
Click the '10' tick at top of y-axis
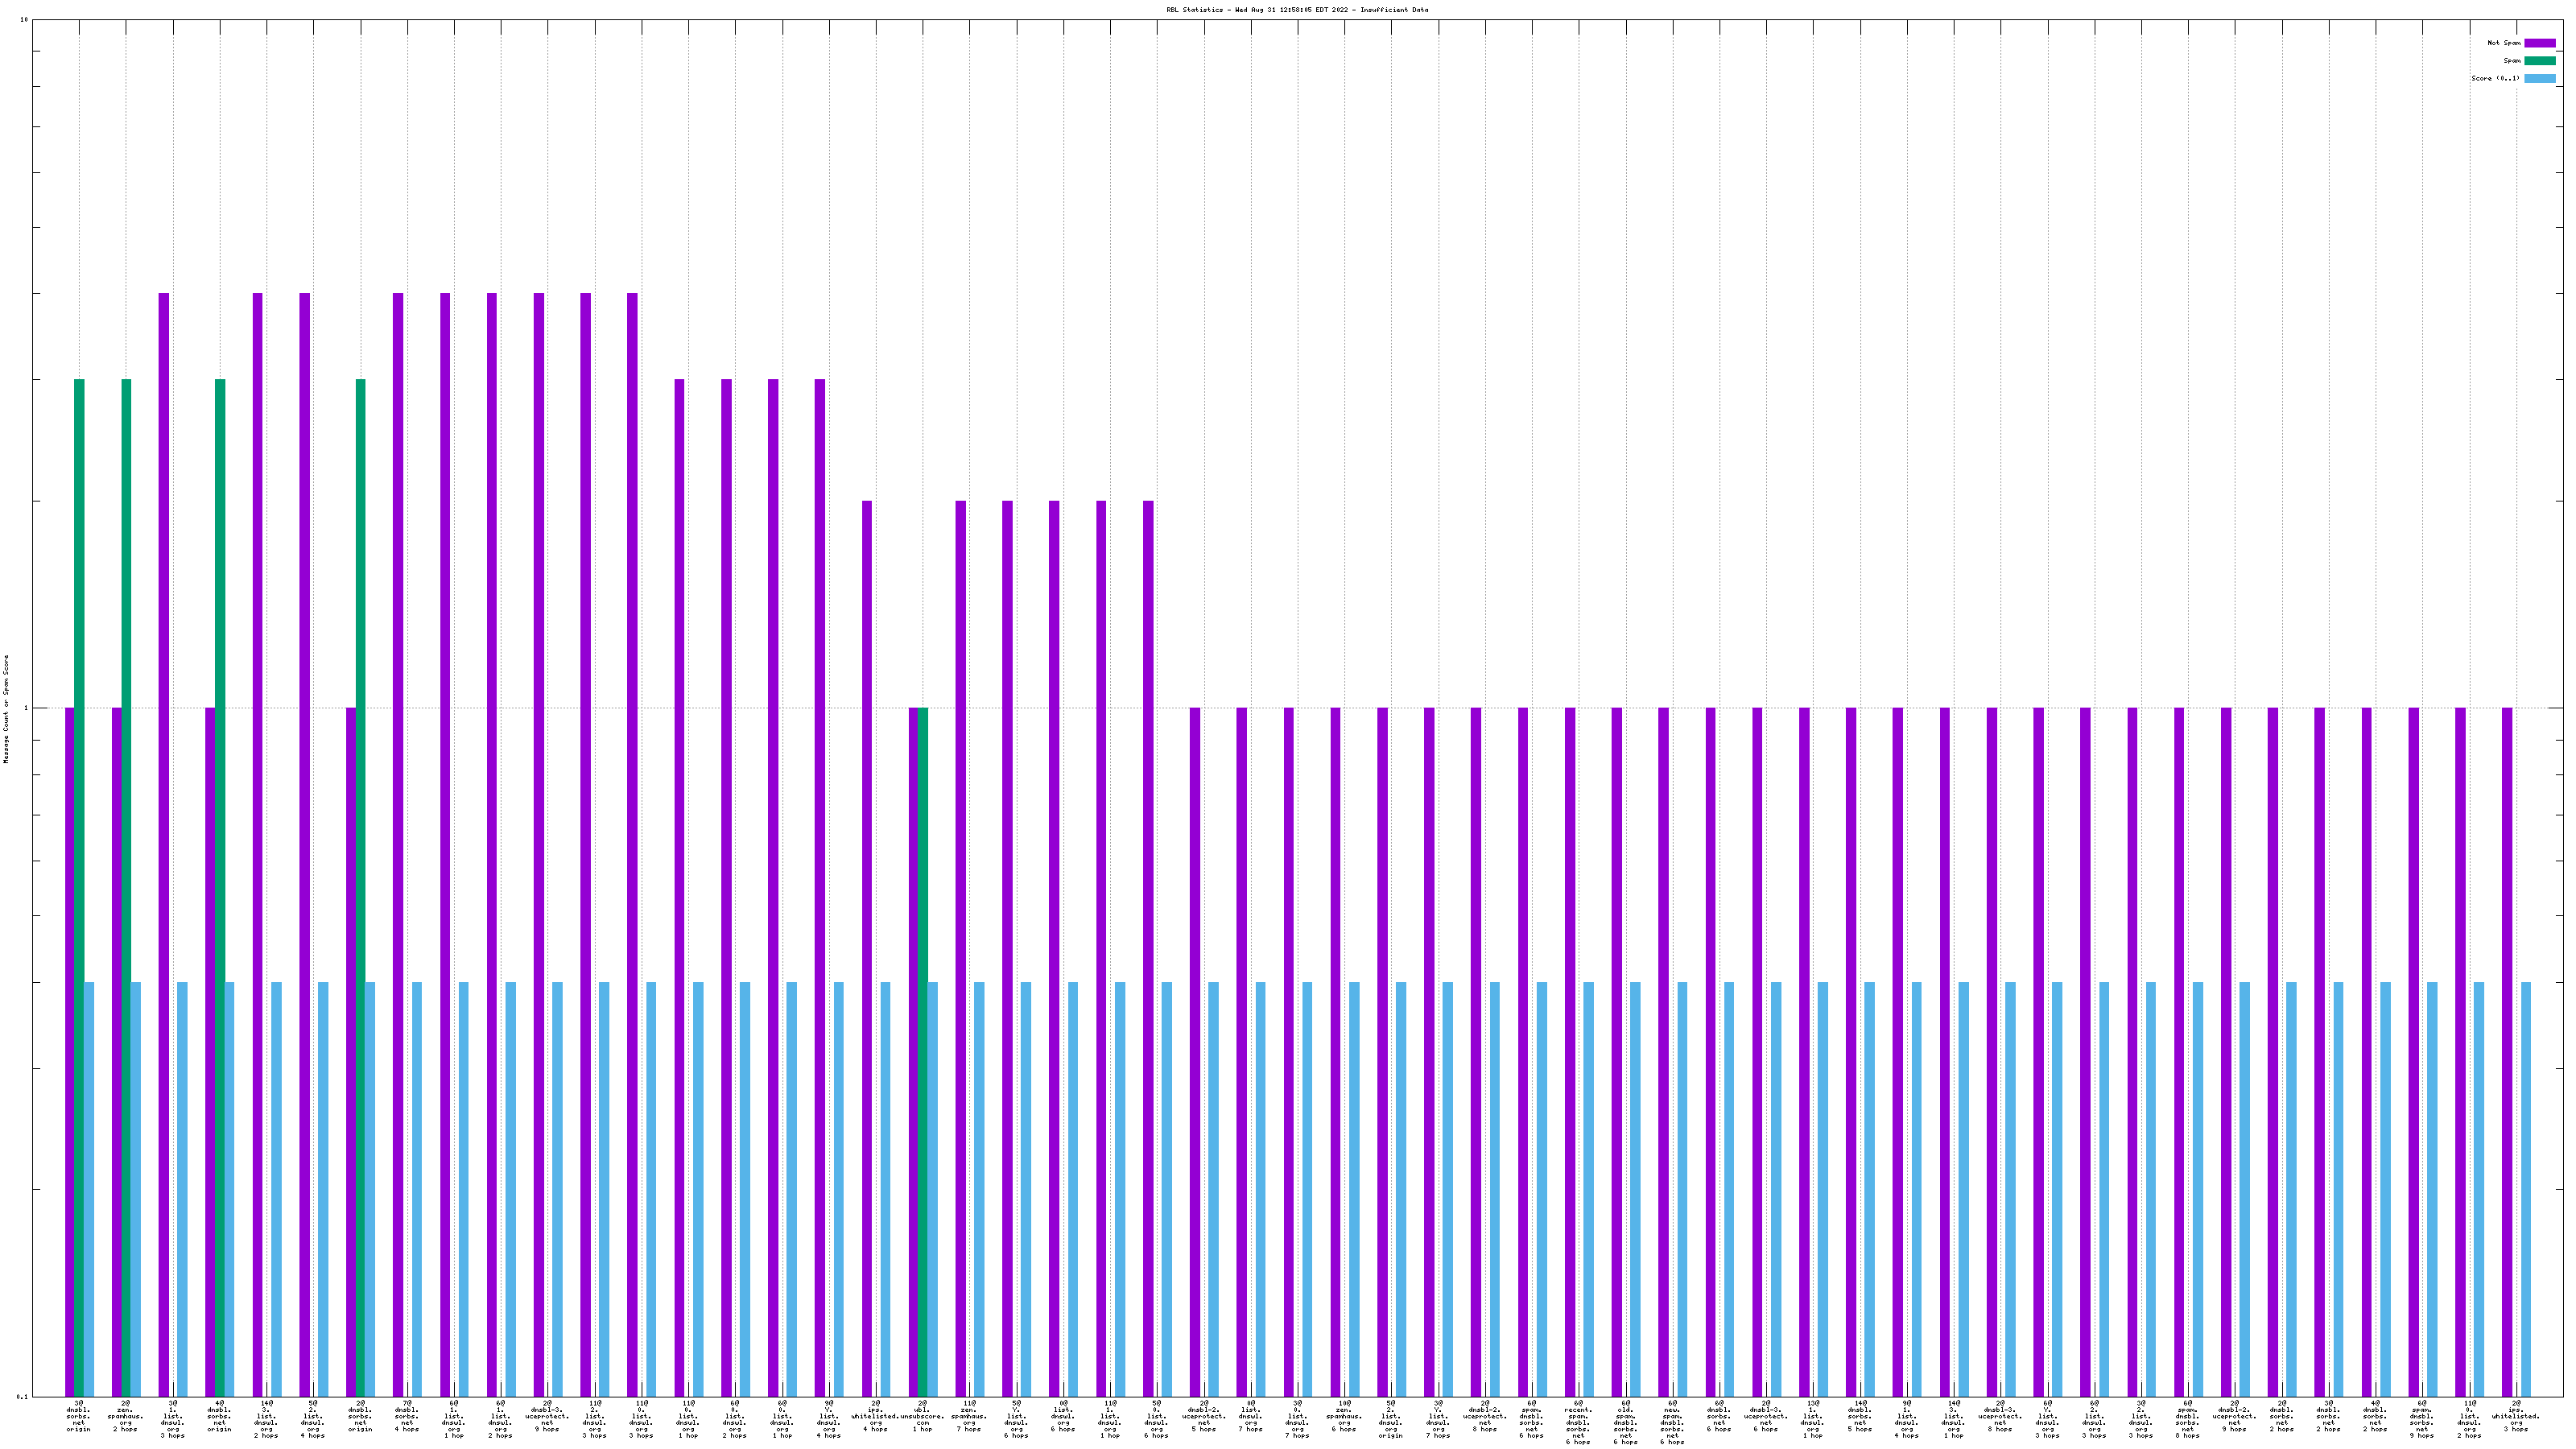pos(24,20)
